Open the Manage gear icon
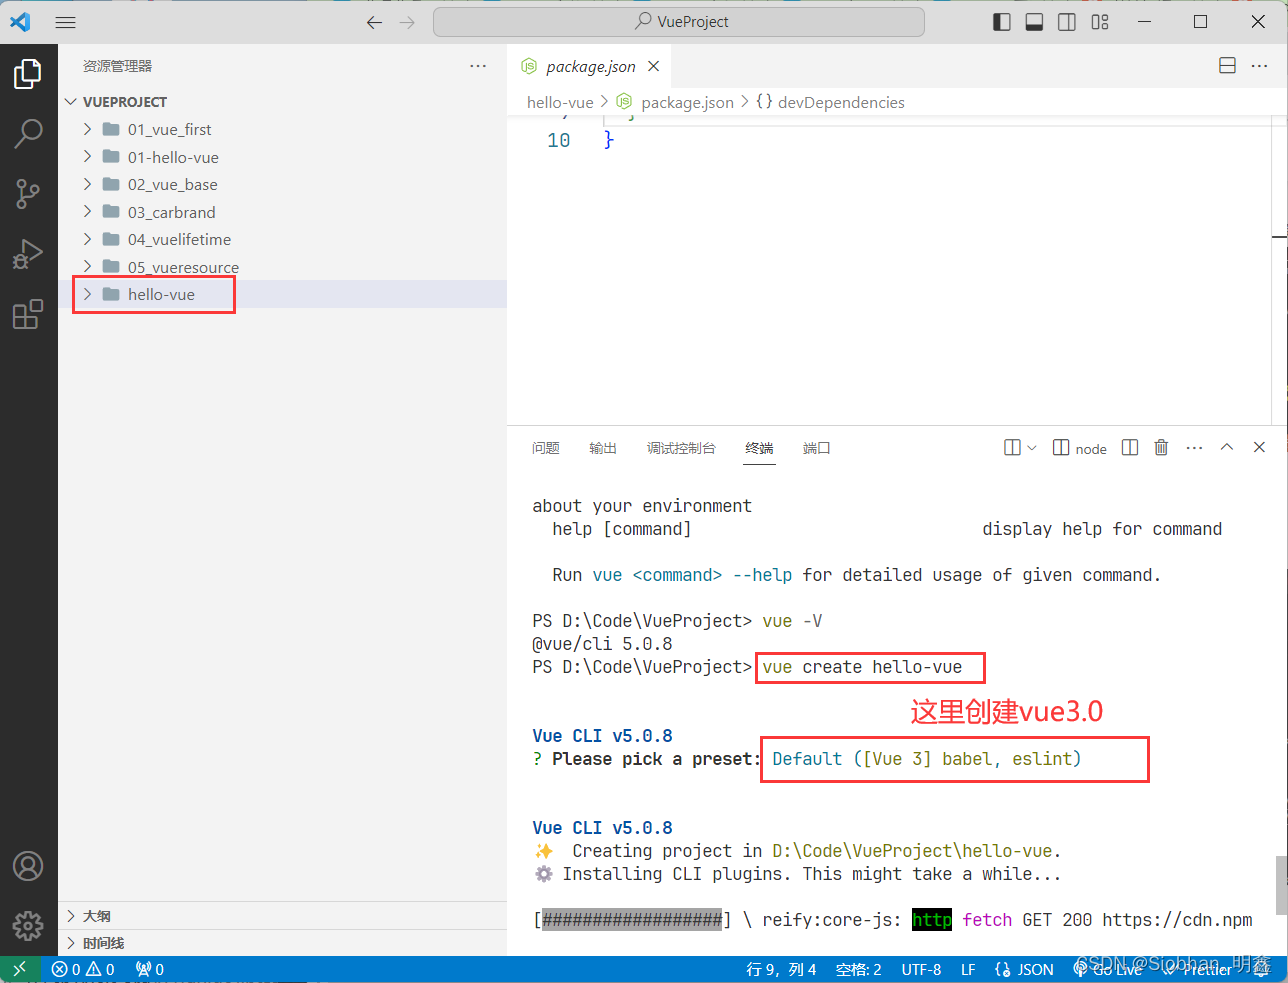Image resolution: width=1288 pixels, height=983 pixels. click(28, 925)
